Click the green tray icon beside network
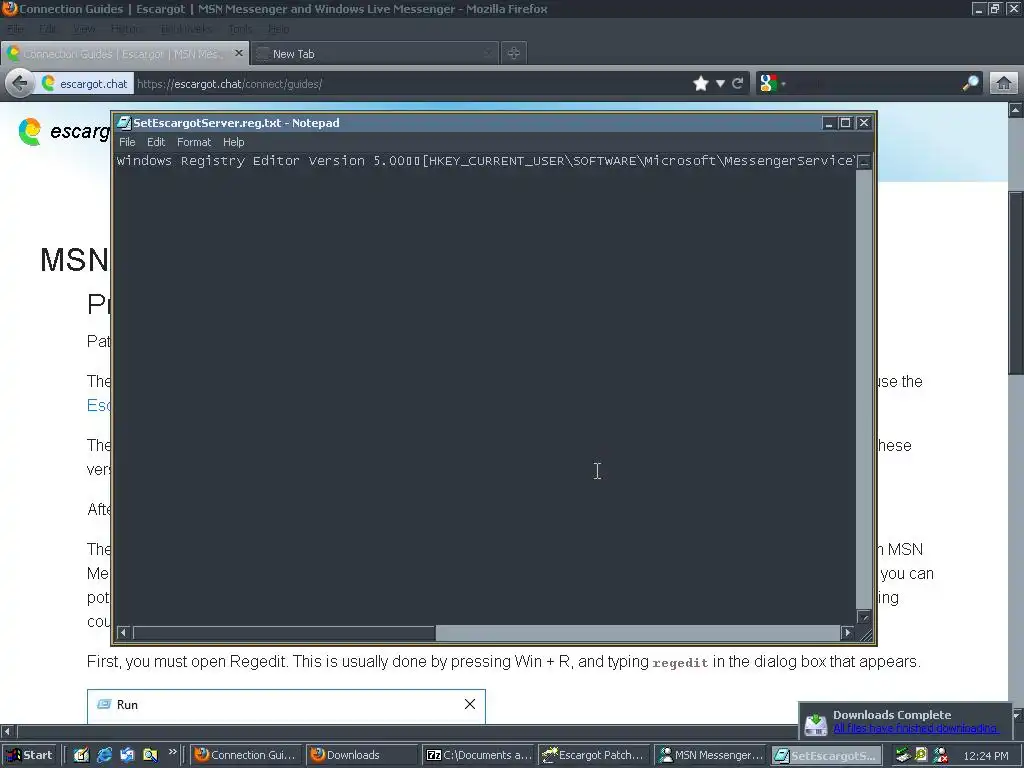This screenshot has height=768, width=1024. pos(921,755)
